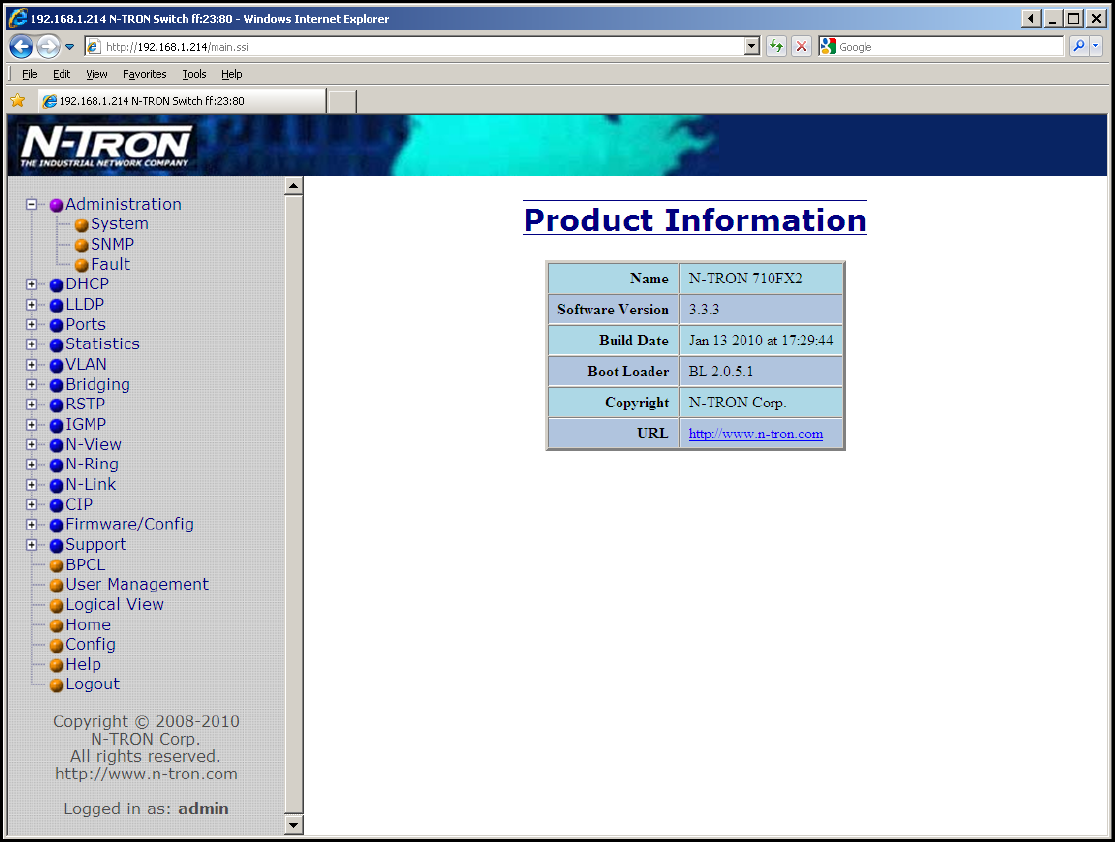Open the User Management link
The height and width of the screenshot is (842, 1115).
click(x=137, y=585)
